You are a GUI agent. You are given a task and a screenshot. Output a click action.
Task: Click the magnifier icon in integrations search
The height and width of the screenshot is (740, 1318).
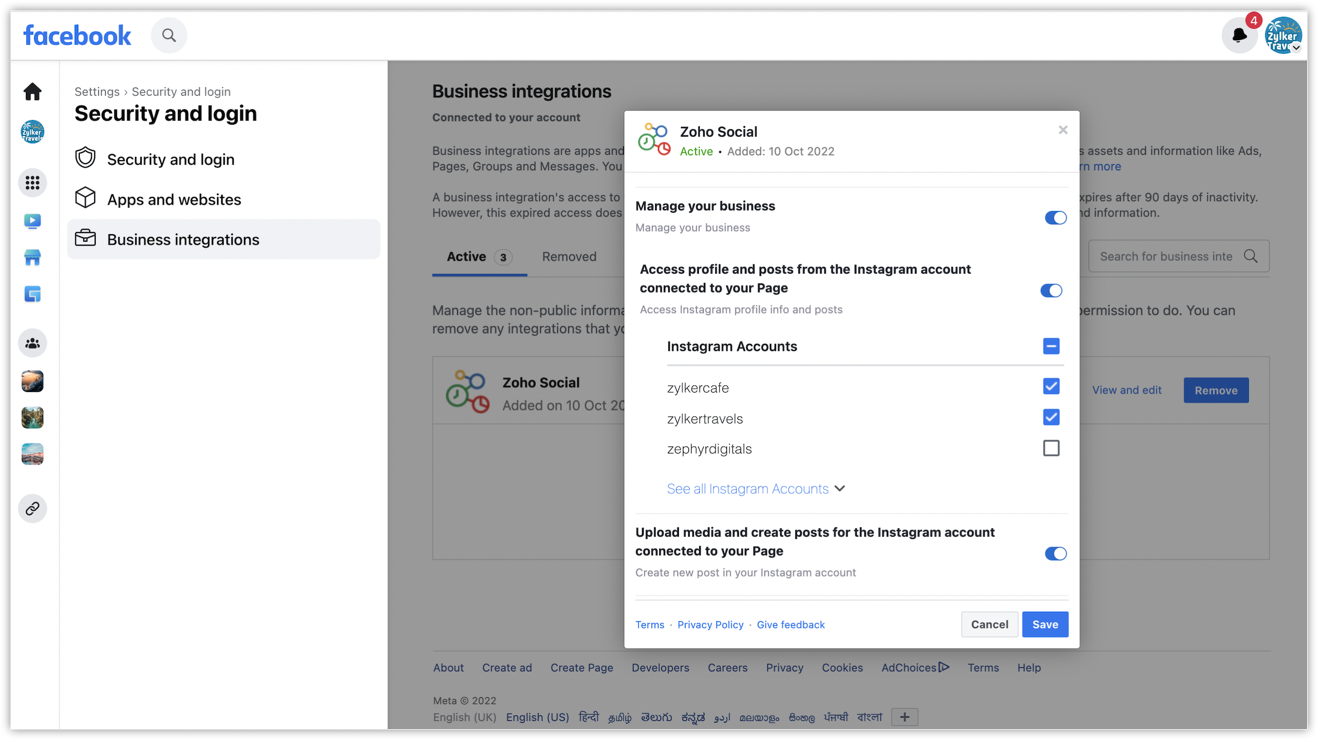(1251, 257)
